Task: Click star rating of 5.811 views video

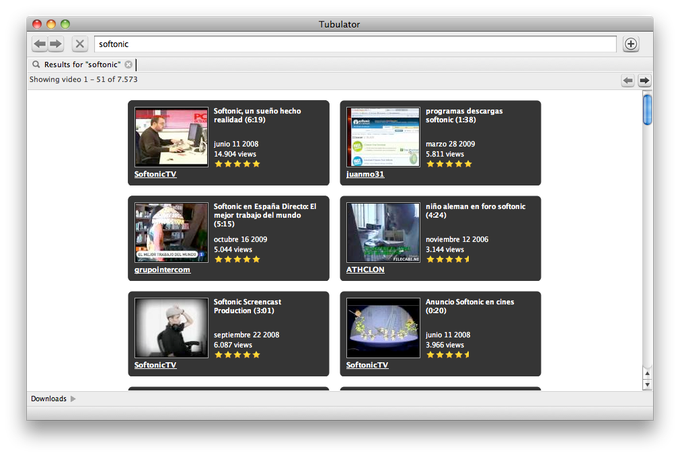Action: coord(449,164)
